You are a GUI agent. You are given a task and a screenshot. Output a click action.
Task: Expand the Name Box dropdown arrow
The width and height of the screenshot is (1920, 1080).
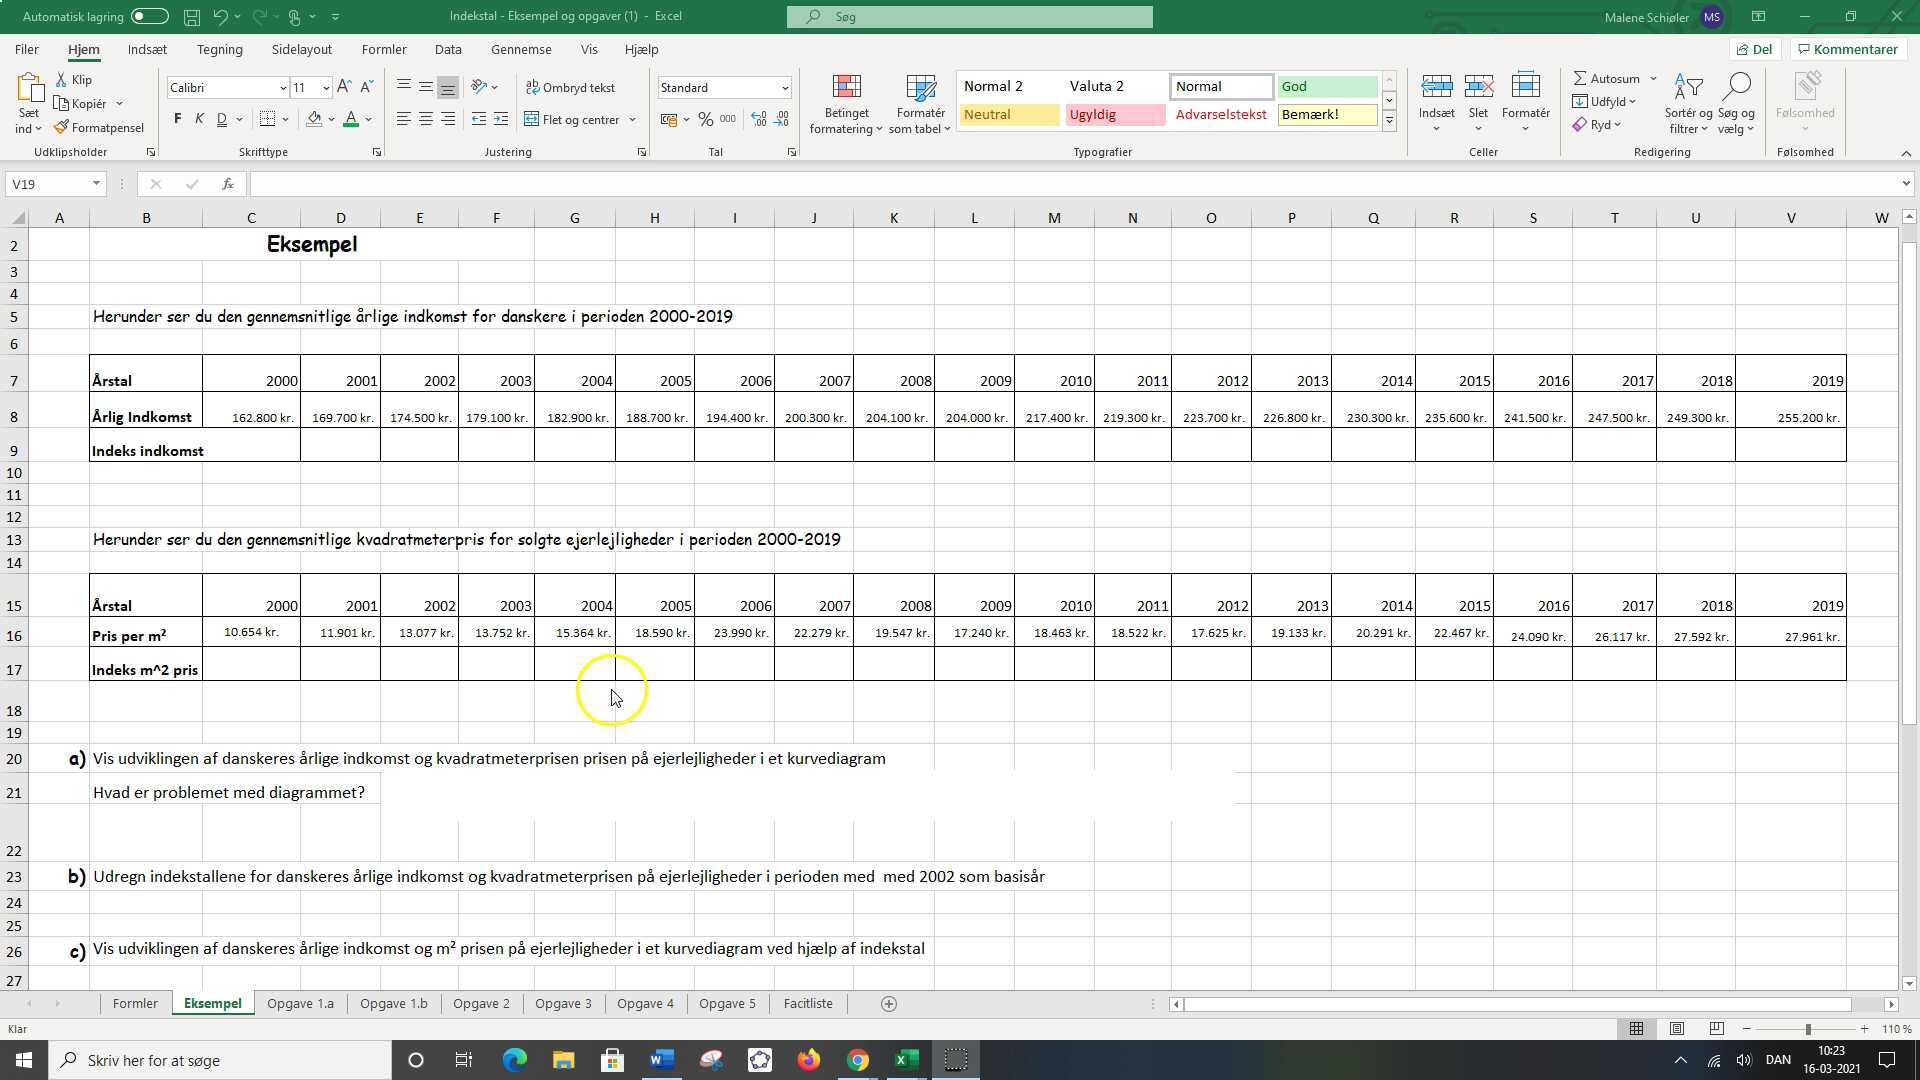coord(96,184)
